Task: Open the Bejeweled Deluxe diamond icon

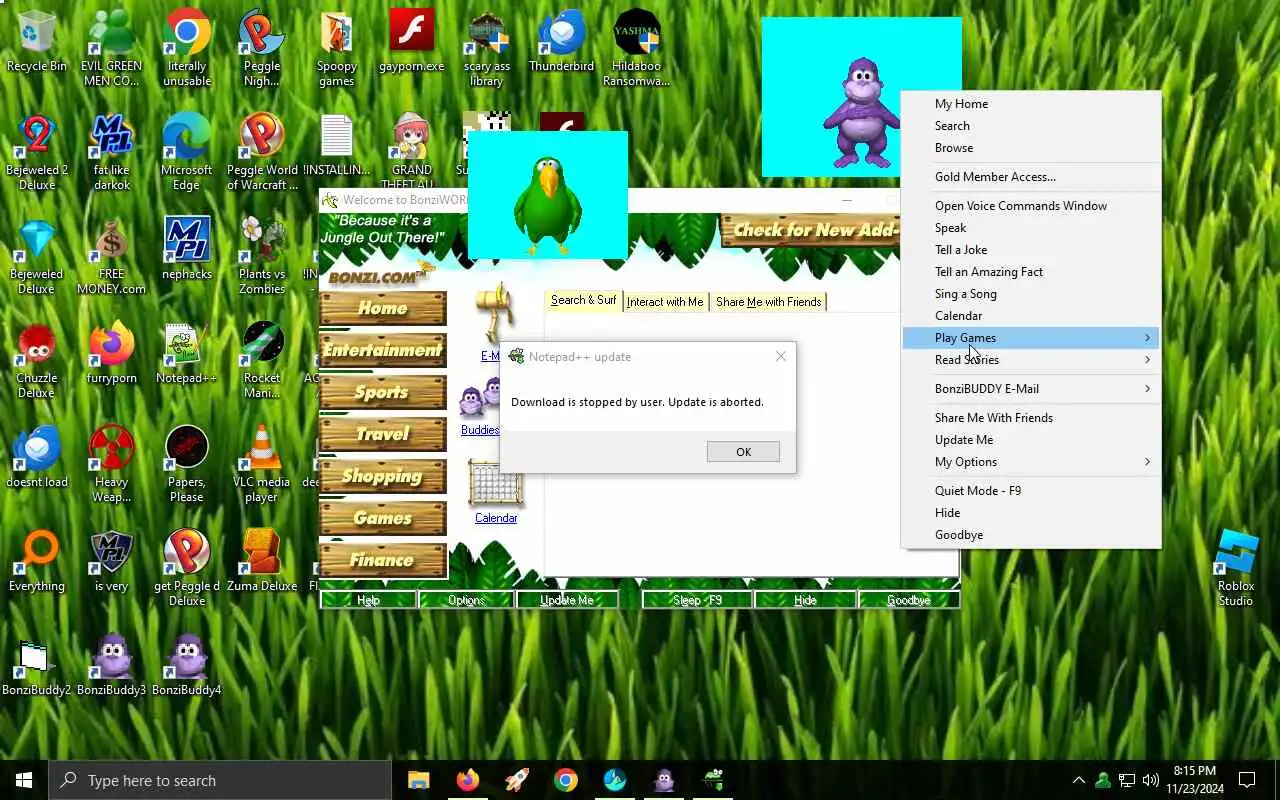Action: 37,256
